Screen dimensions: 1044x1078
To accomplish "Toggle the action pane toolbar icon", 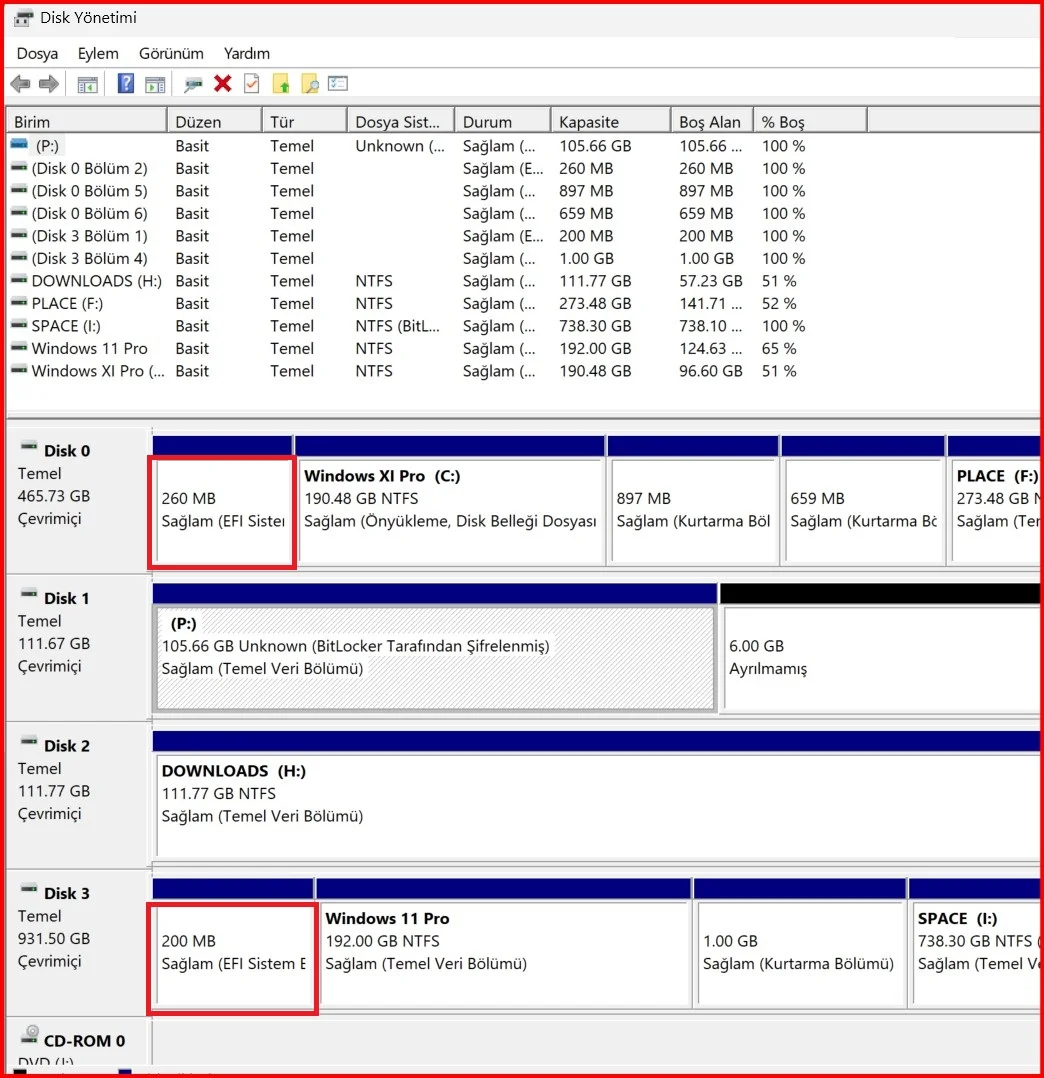I will (155, 85).
